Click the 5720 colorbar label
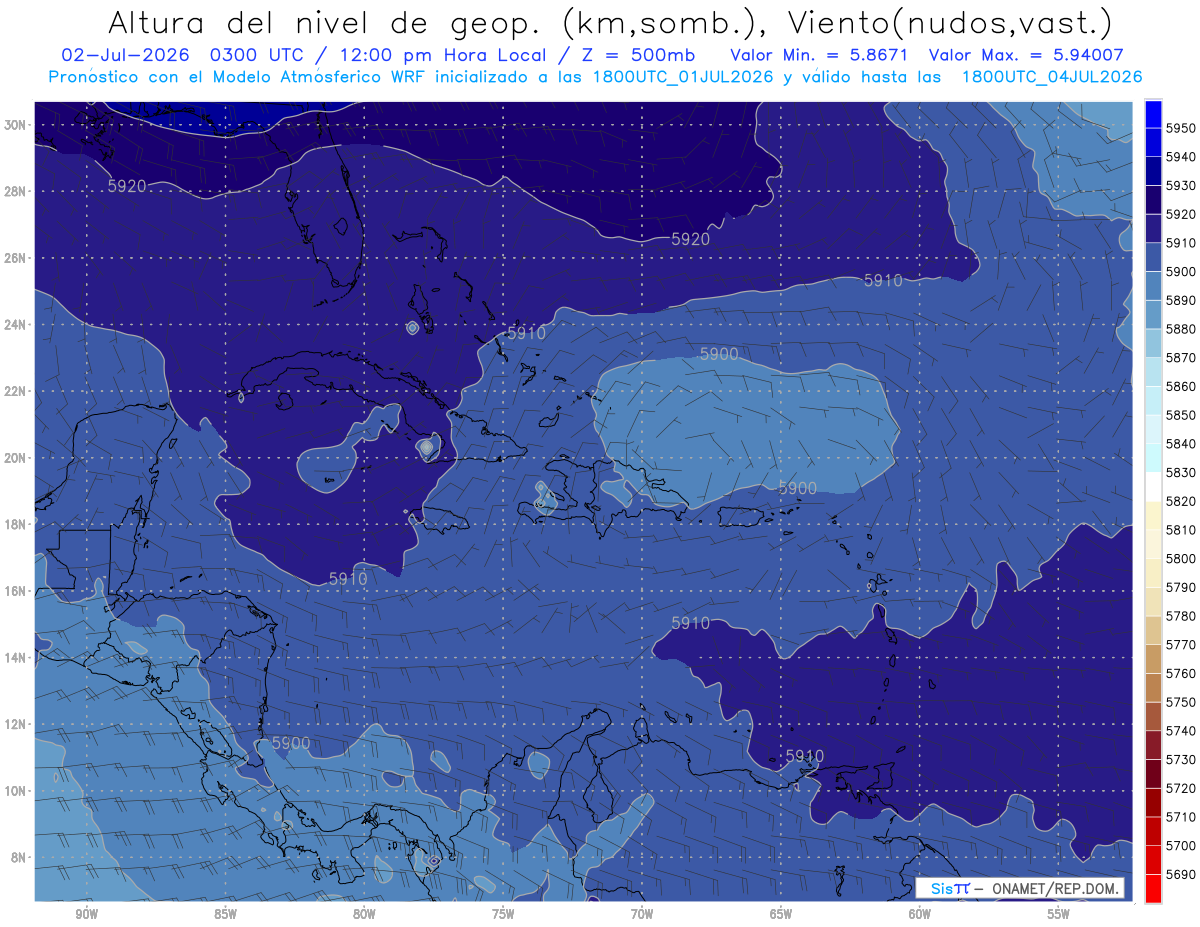 pos(1181,788)
